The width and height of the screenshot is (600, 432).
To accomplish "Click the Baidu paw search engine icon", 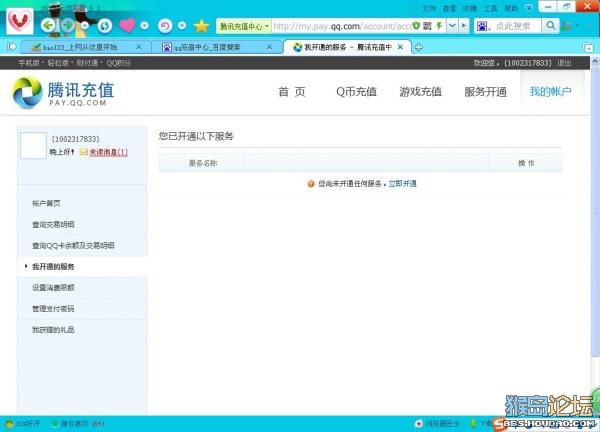I will point(483,26).
